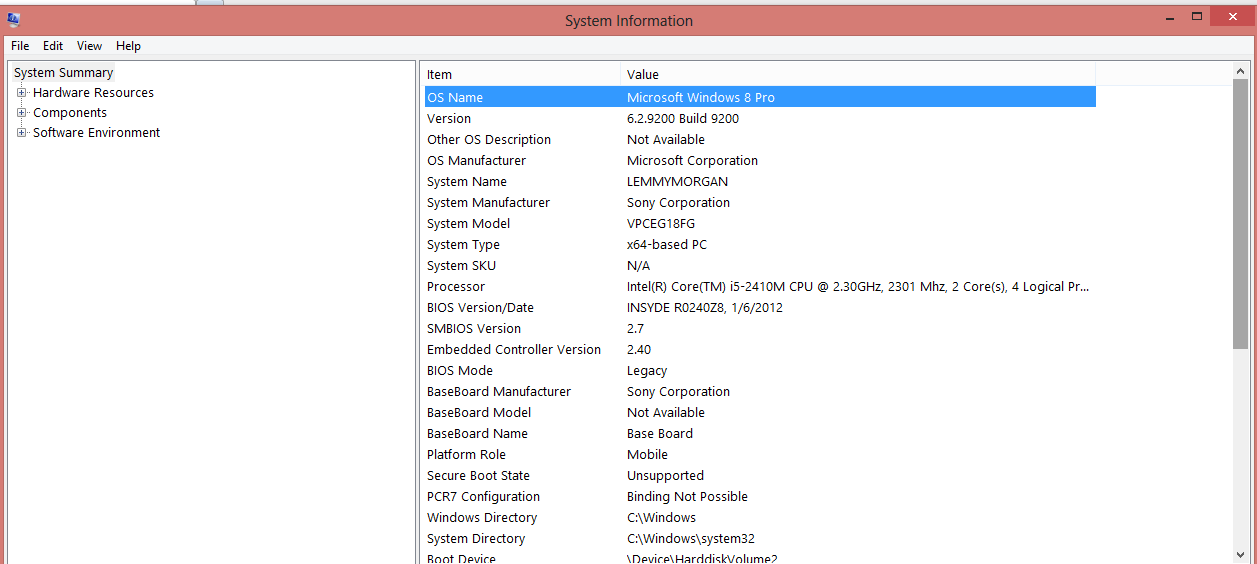Screen dimensions: 1257x564
Task: Click the value 6.2.9200 Build 9200
Action: (683, 118)
